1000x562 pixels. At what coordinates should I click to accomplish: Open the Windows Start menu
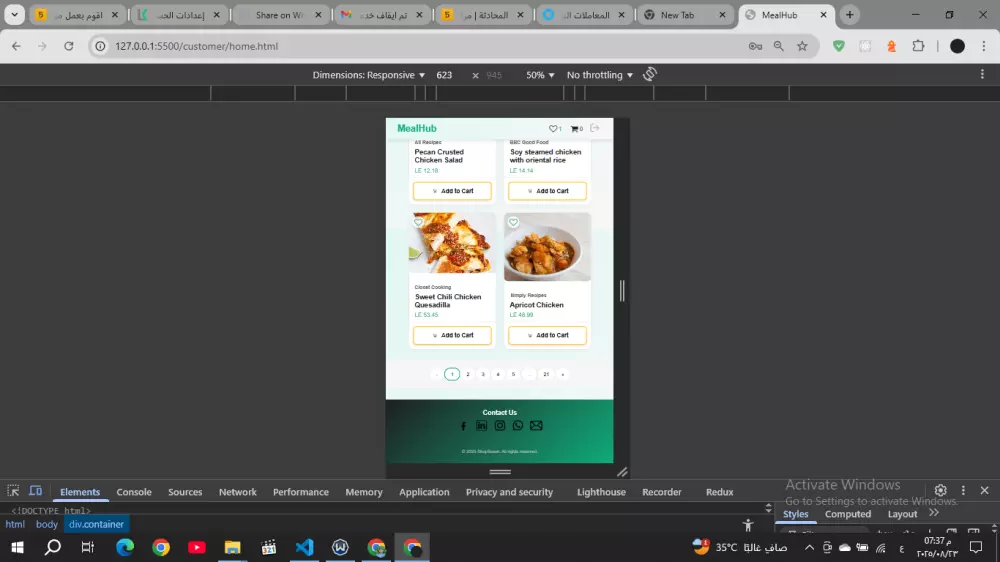[x=17, y=547]
